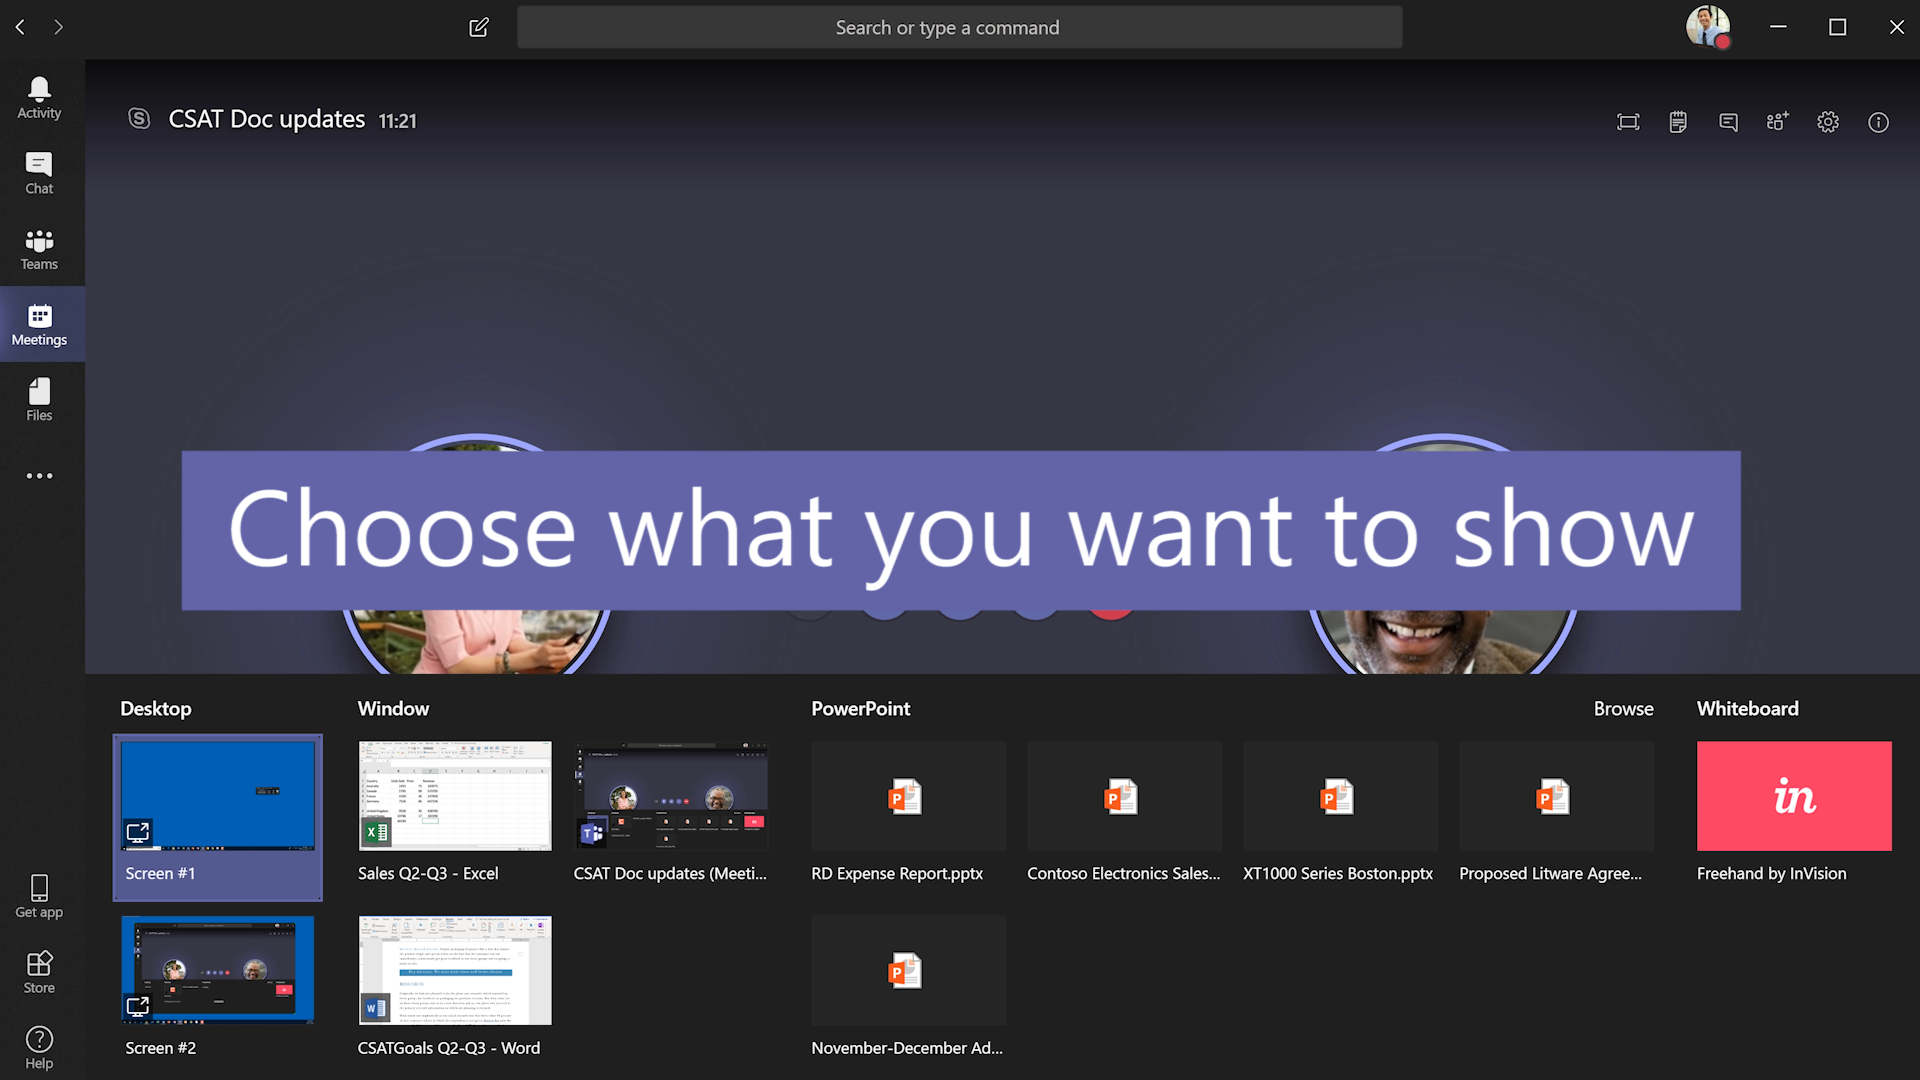Toggle Files section in left sidebar
This screenshot has width=1920, height=1080.
click(38, 400)
